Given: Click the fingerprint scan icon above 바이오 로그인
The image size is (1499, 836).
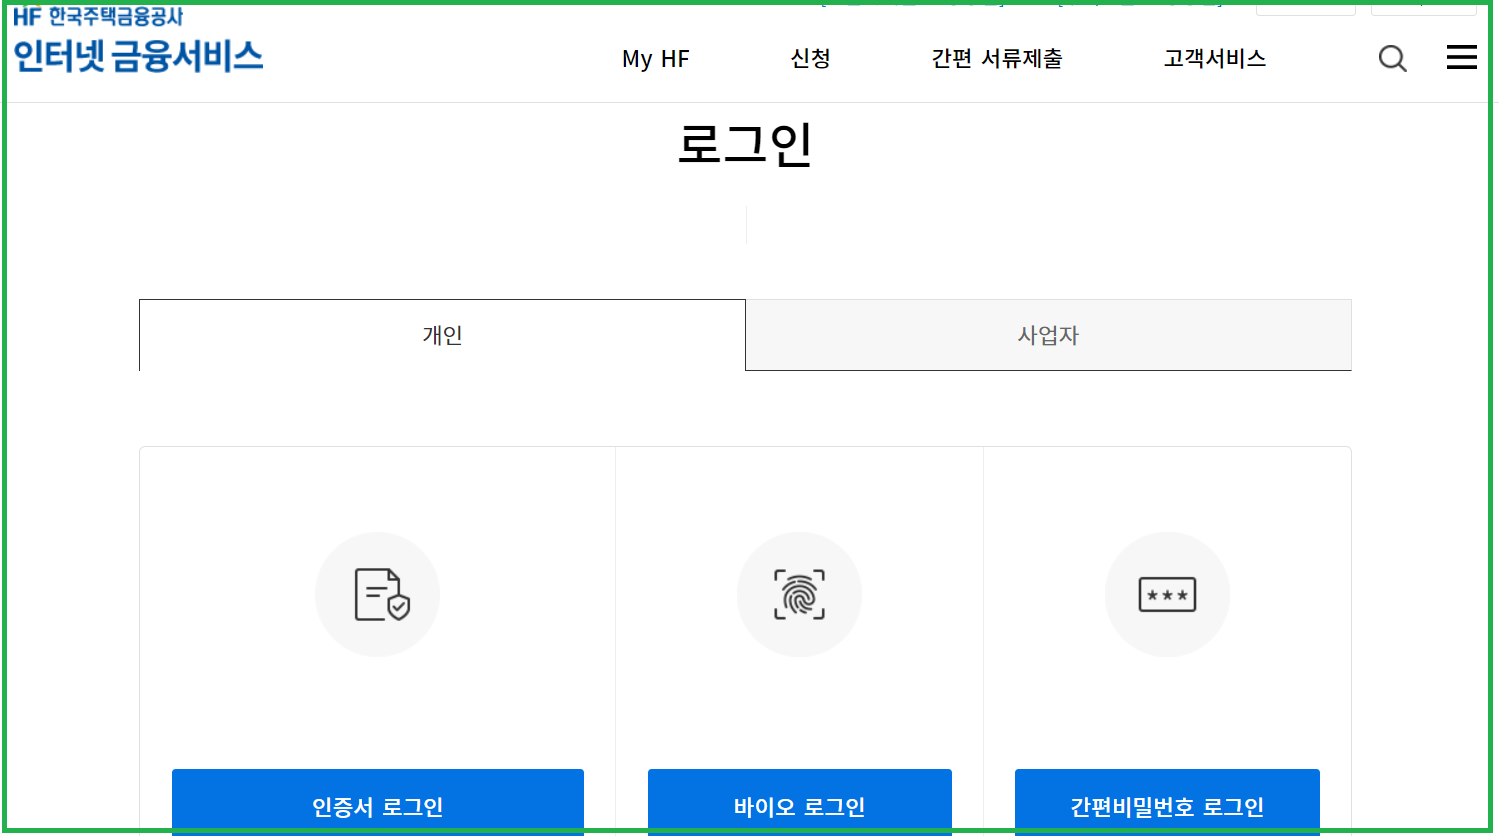Looking at the screenshot, I should pos(799,593).
